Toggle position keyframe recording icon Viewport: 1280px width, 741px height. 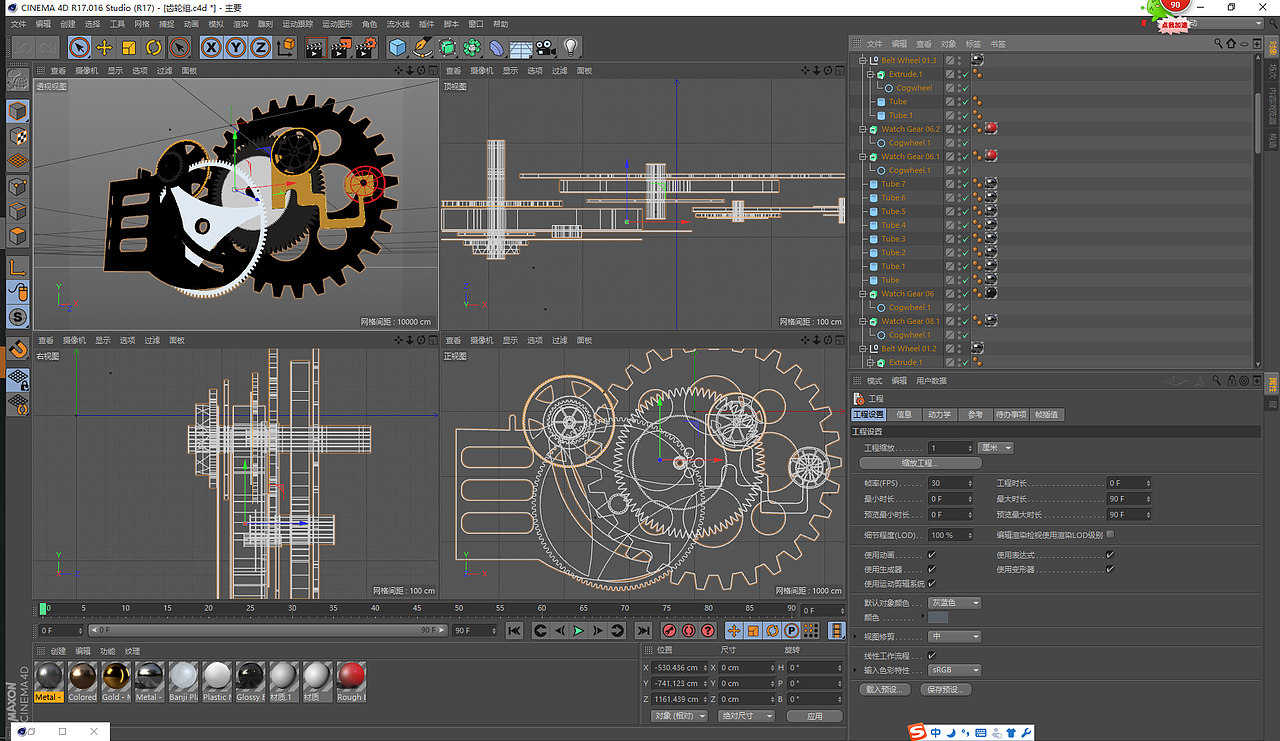[x=734, y=631]
